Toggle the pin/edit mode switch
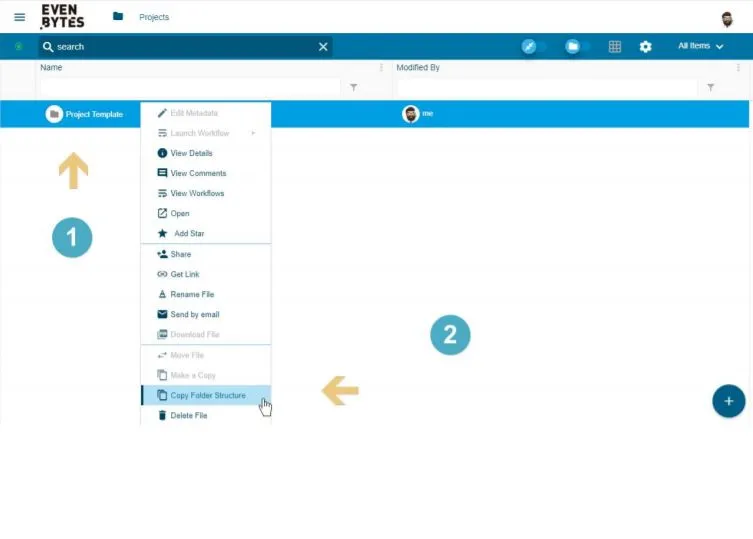This screenshot has height=539, width=753. click(534, 47)
